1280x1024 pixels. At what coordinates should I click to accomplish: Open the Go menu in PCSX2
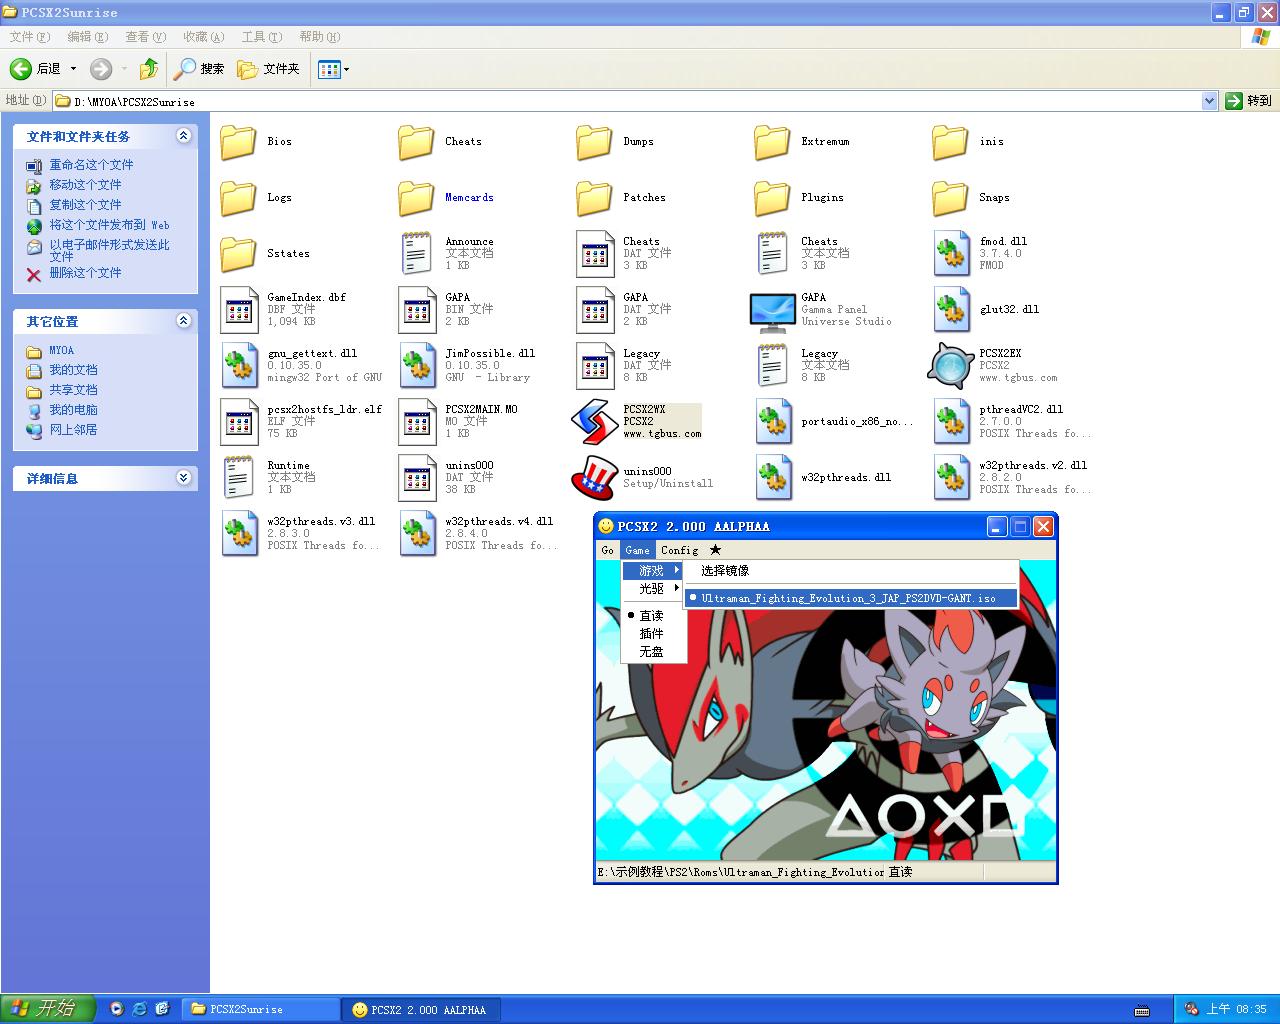[607, 550]
